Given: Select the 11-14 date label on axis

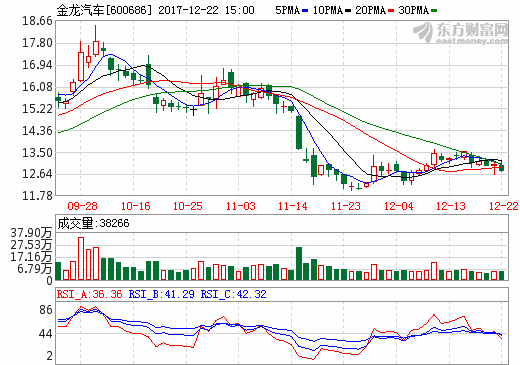Looking at the screenshot, I should pyautogui.click(x=293, y=206).
